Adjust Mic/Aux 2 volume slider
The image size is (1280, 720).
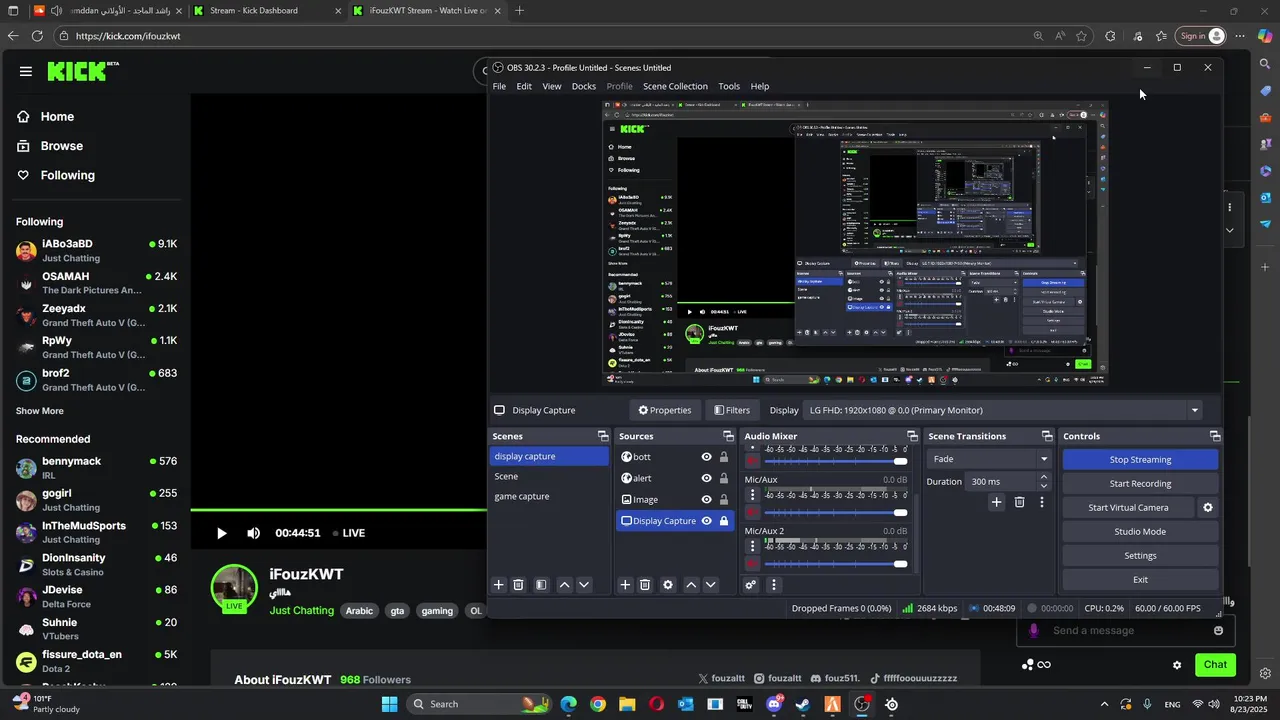point(836,564)
